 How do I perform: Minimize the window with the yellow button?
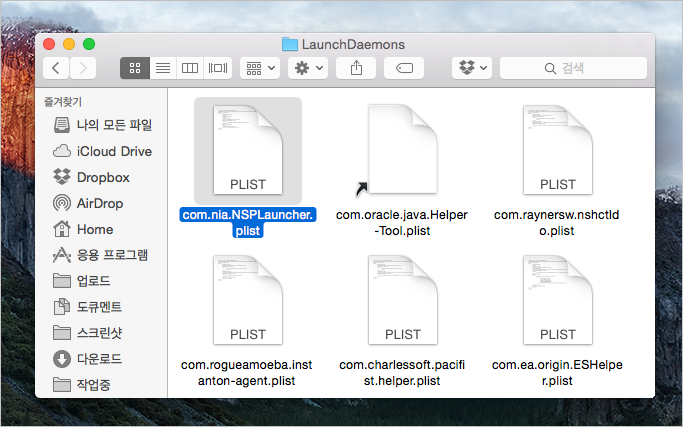pyautogui.click(x=69, y=44)
